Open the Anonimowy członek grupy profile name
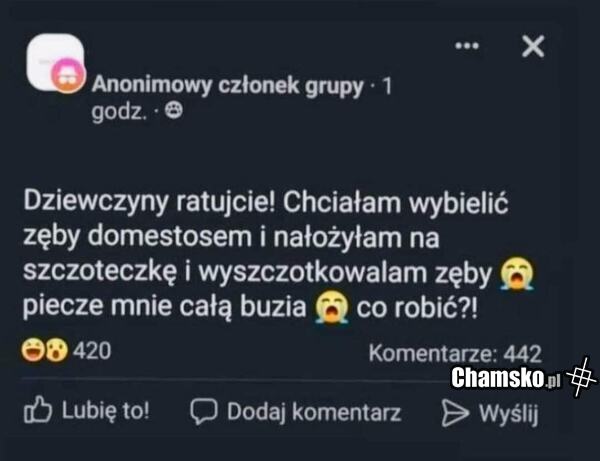The image size is (600, 461). 228,85
